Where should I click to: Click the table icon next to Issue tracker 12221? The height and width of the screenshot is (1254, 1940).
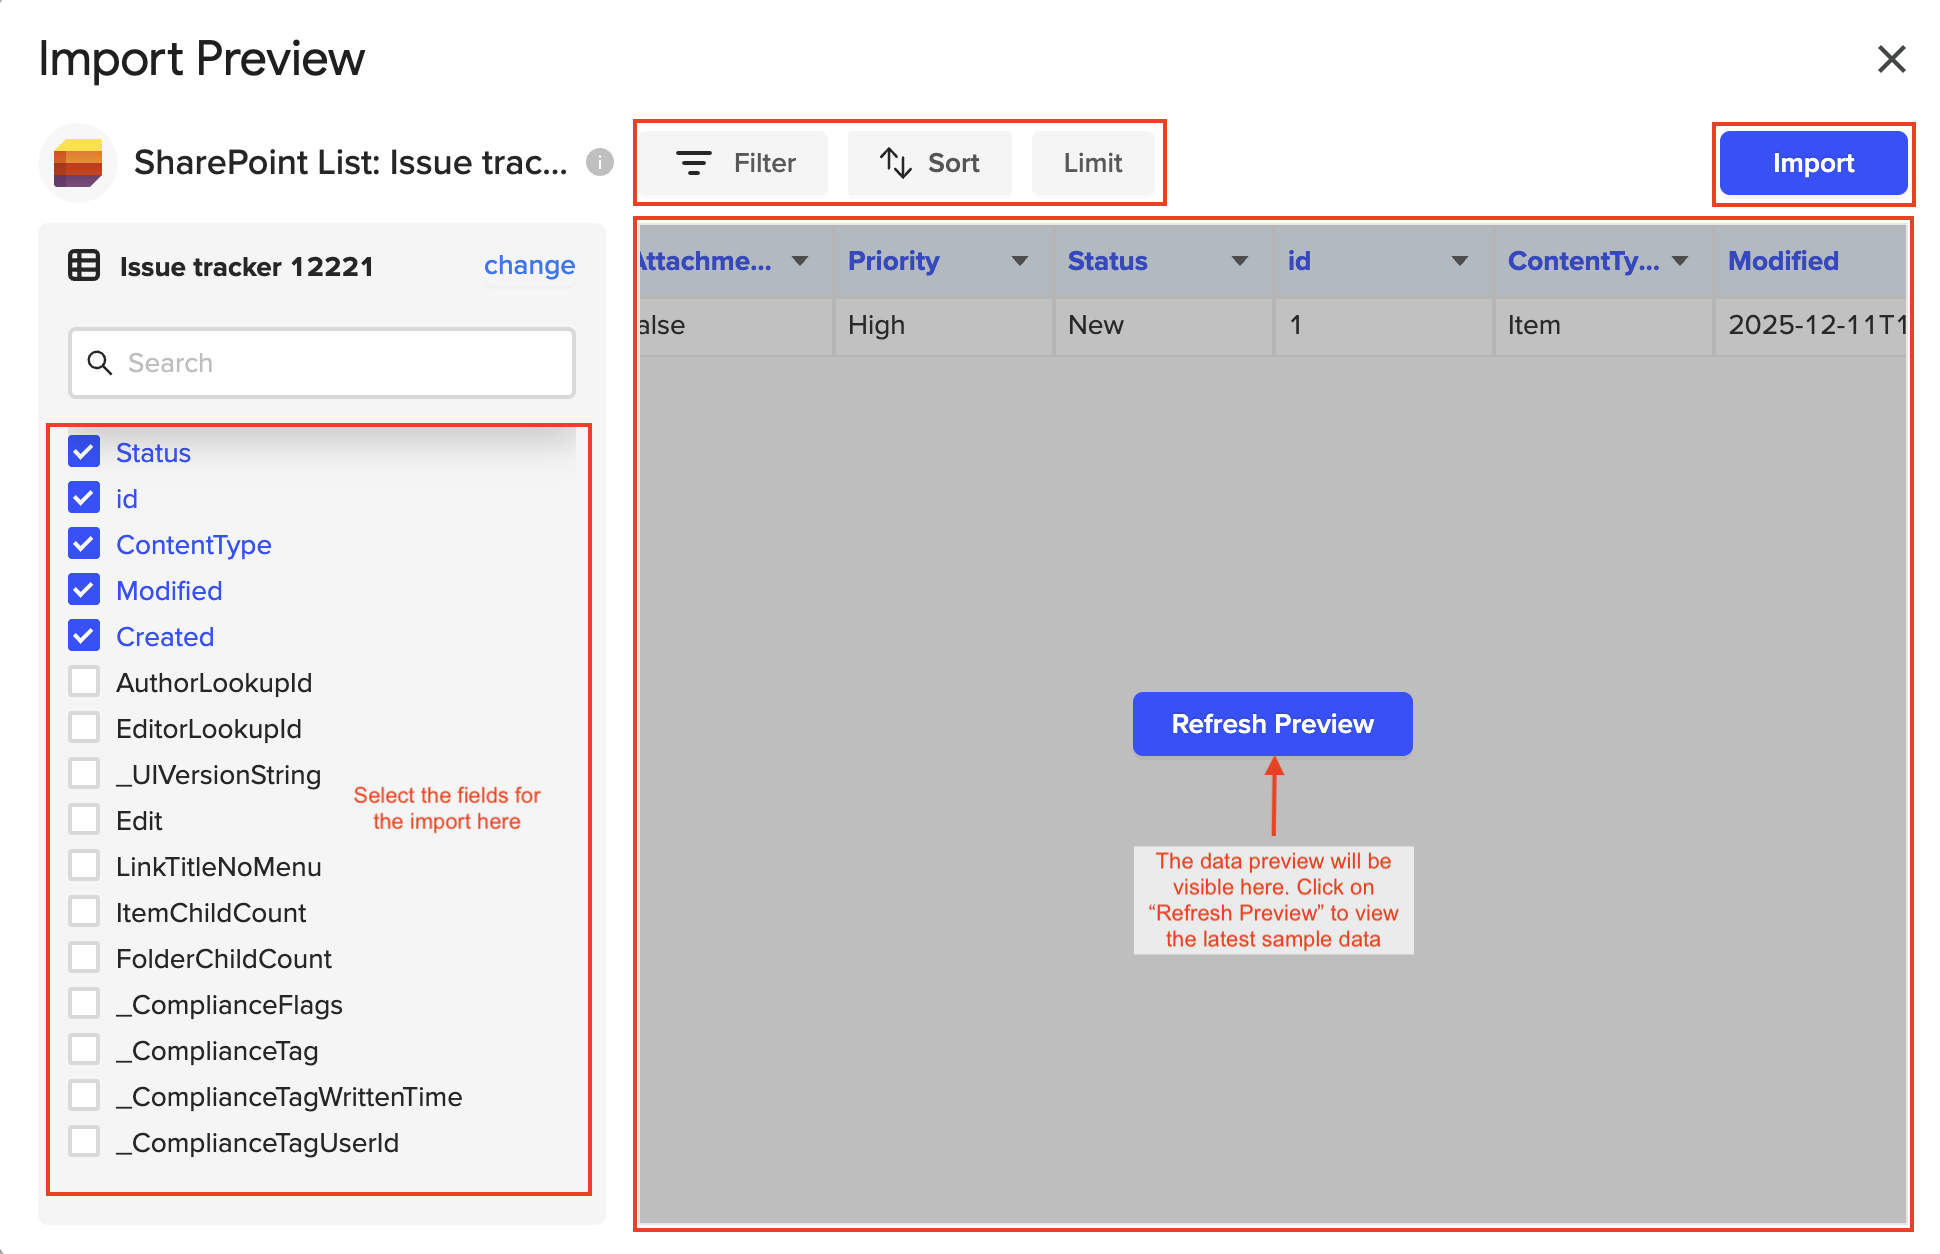84,266
